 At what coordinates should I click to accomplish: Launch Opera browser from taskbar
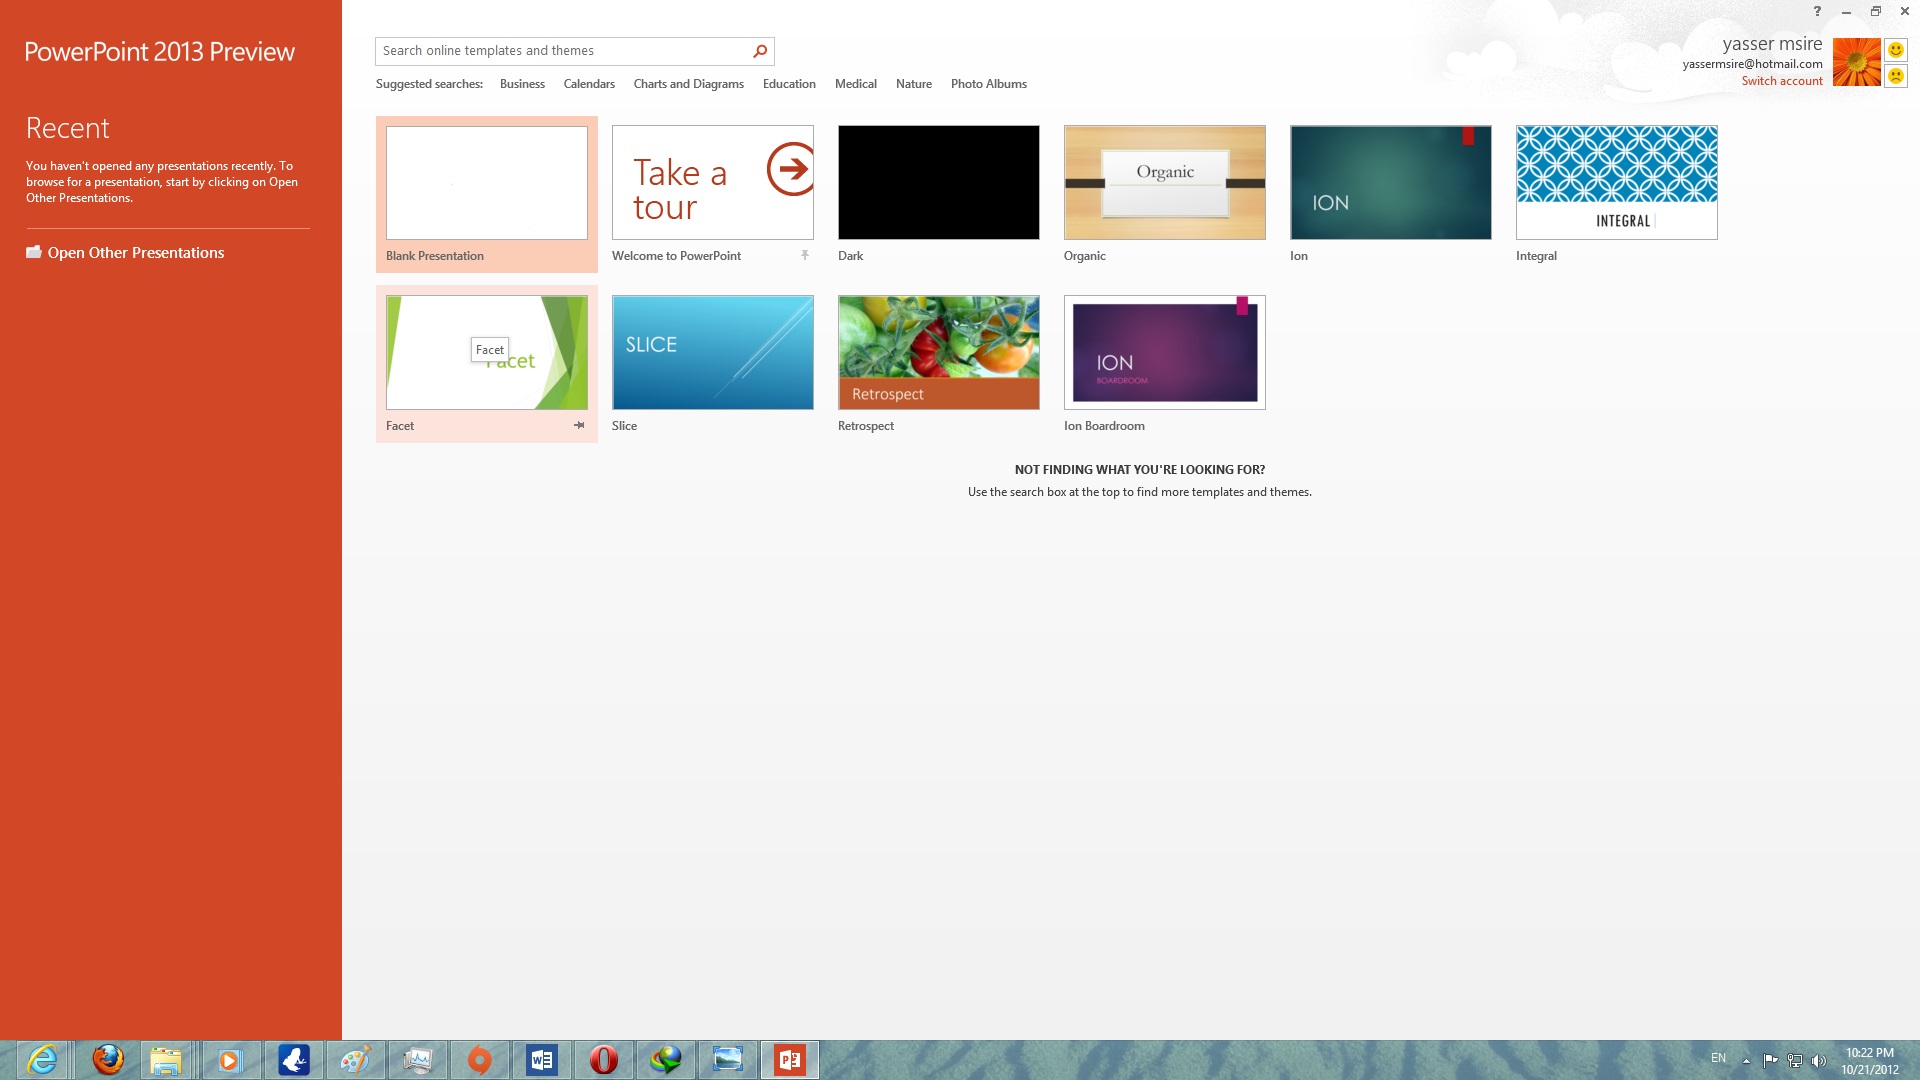pos(604,1060)
